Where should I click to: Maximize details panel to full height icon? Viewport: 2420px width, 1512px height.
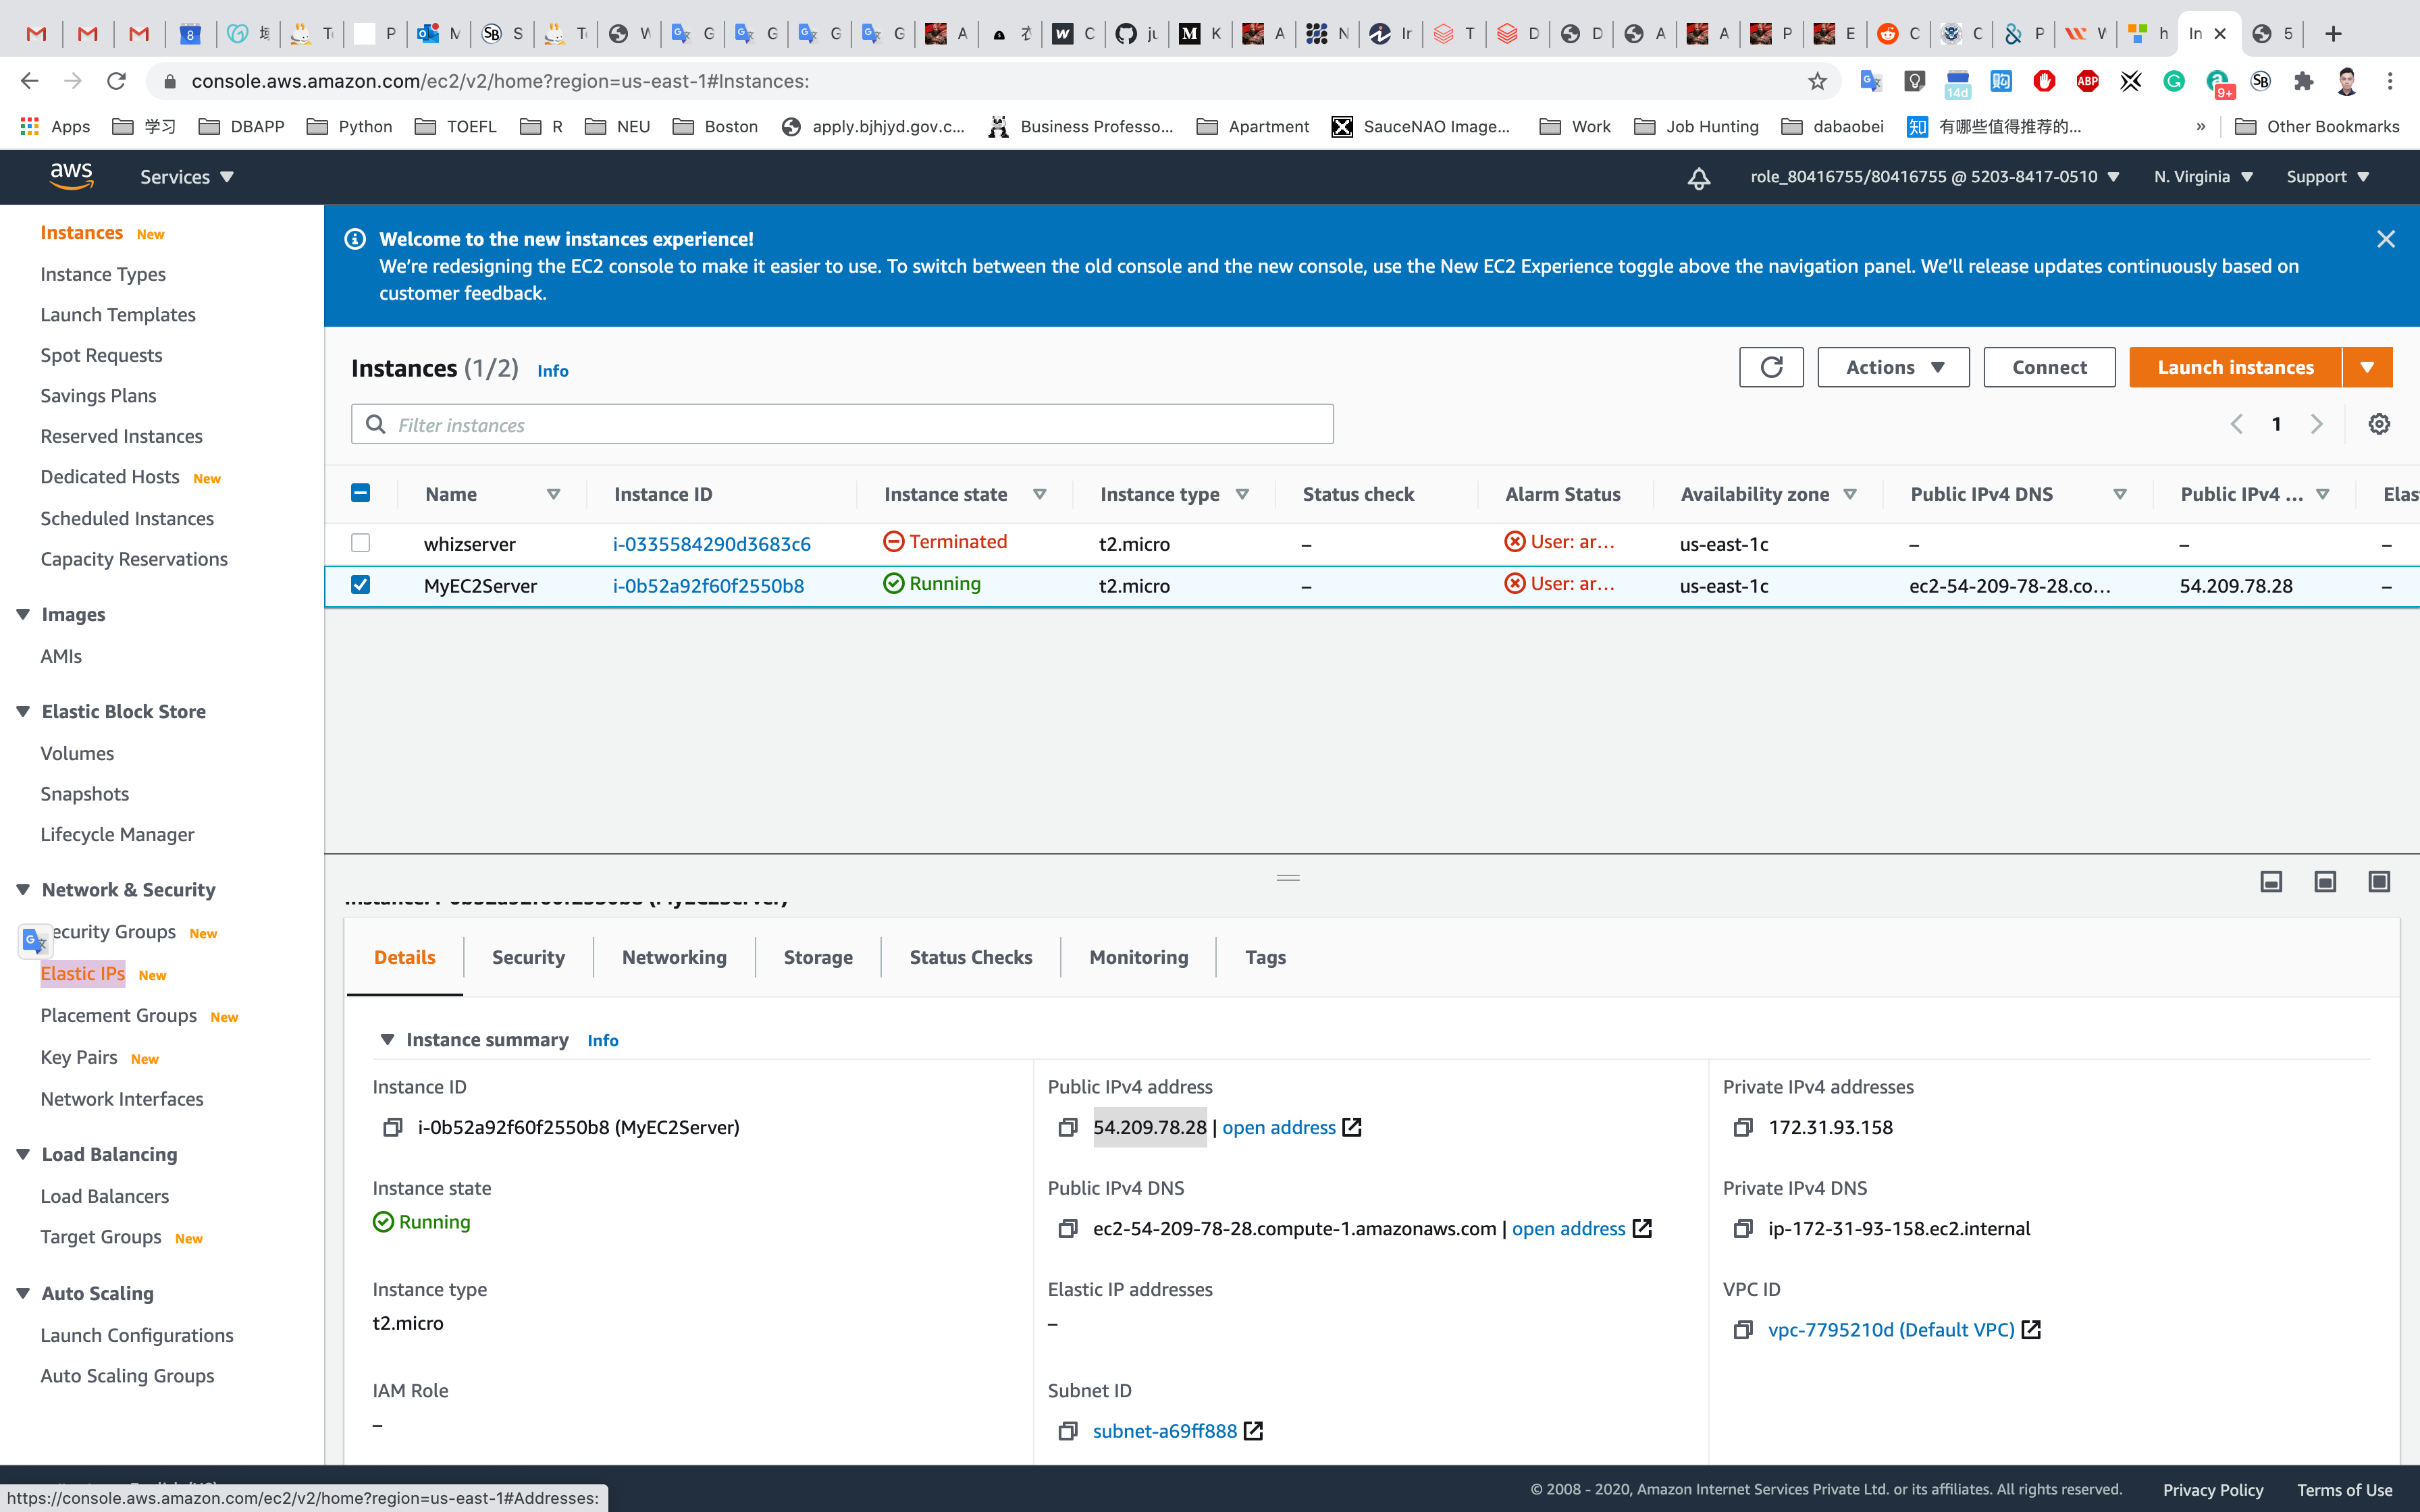pyautogui.click(x=2379, y=881)
